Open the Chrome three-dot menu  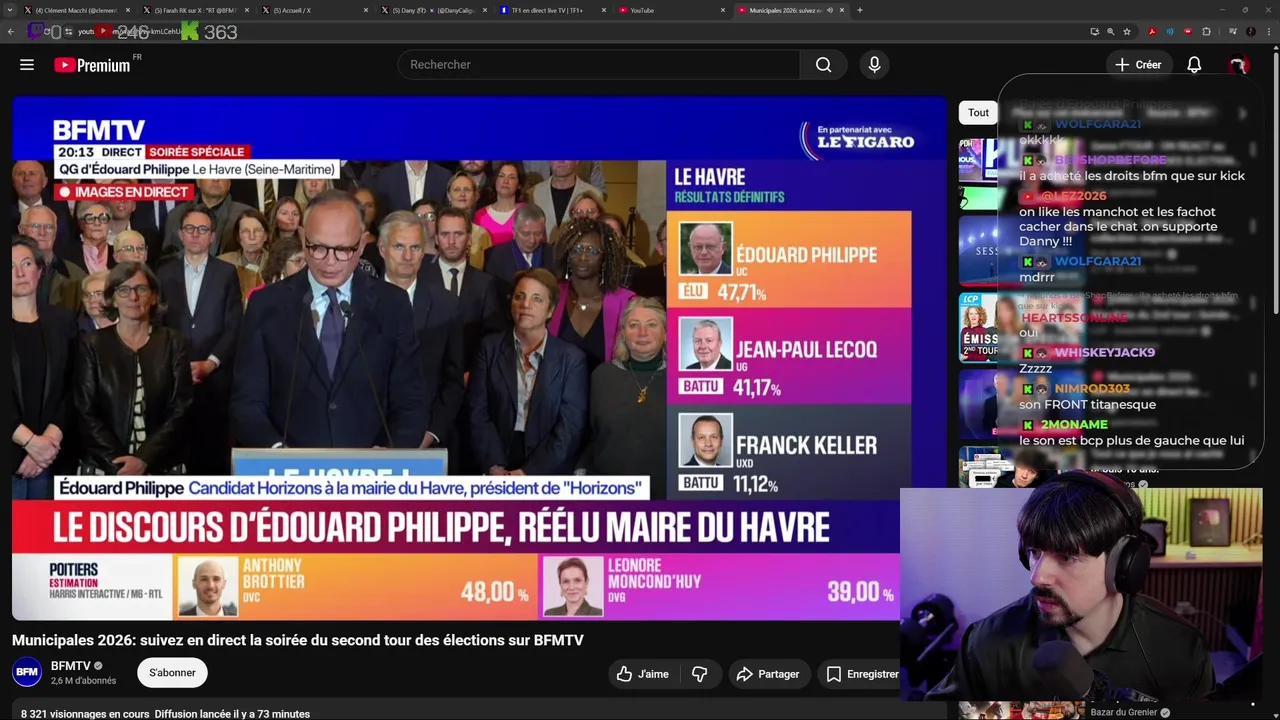tap(1267, 32)
